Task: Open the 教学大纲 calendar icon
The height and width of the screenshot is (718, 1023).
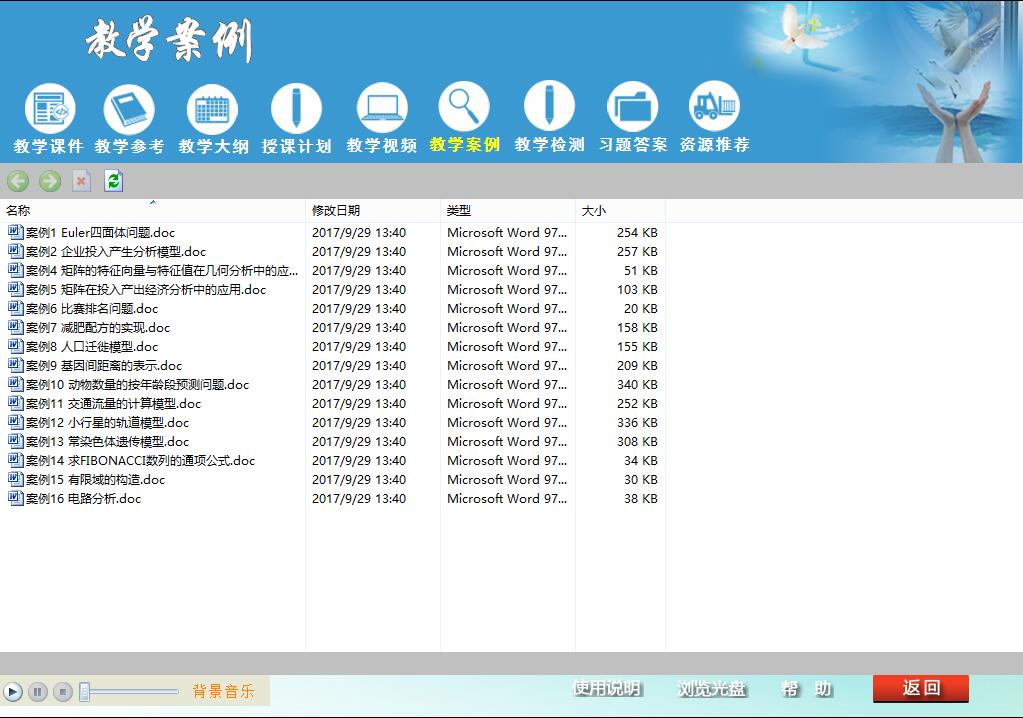Action: click(213, 109)
